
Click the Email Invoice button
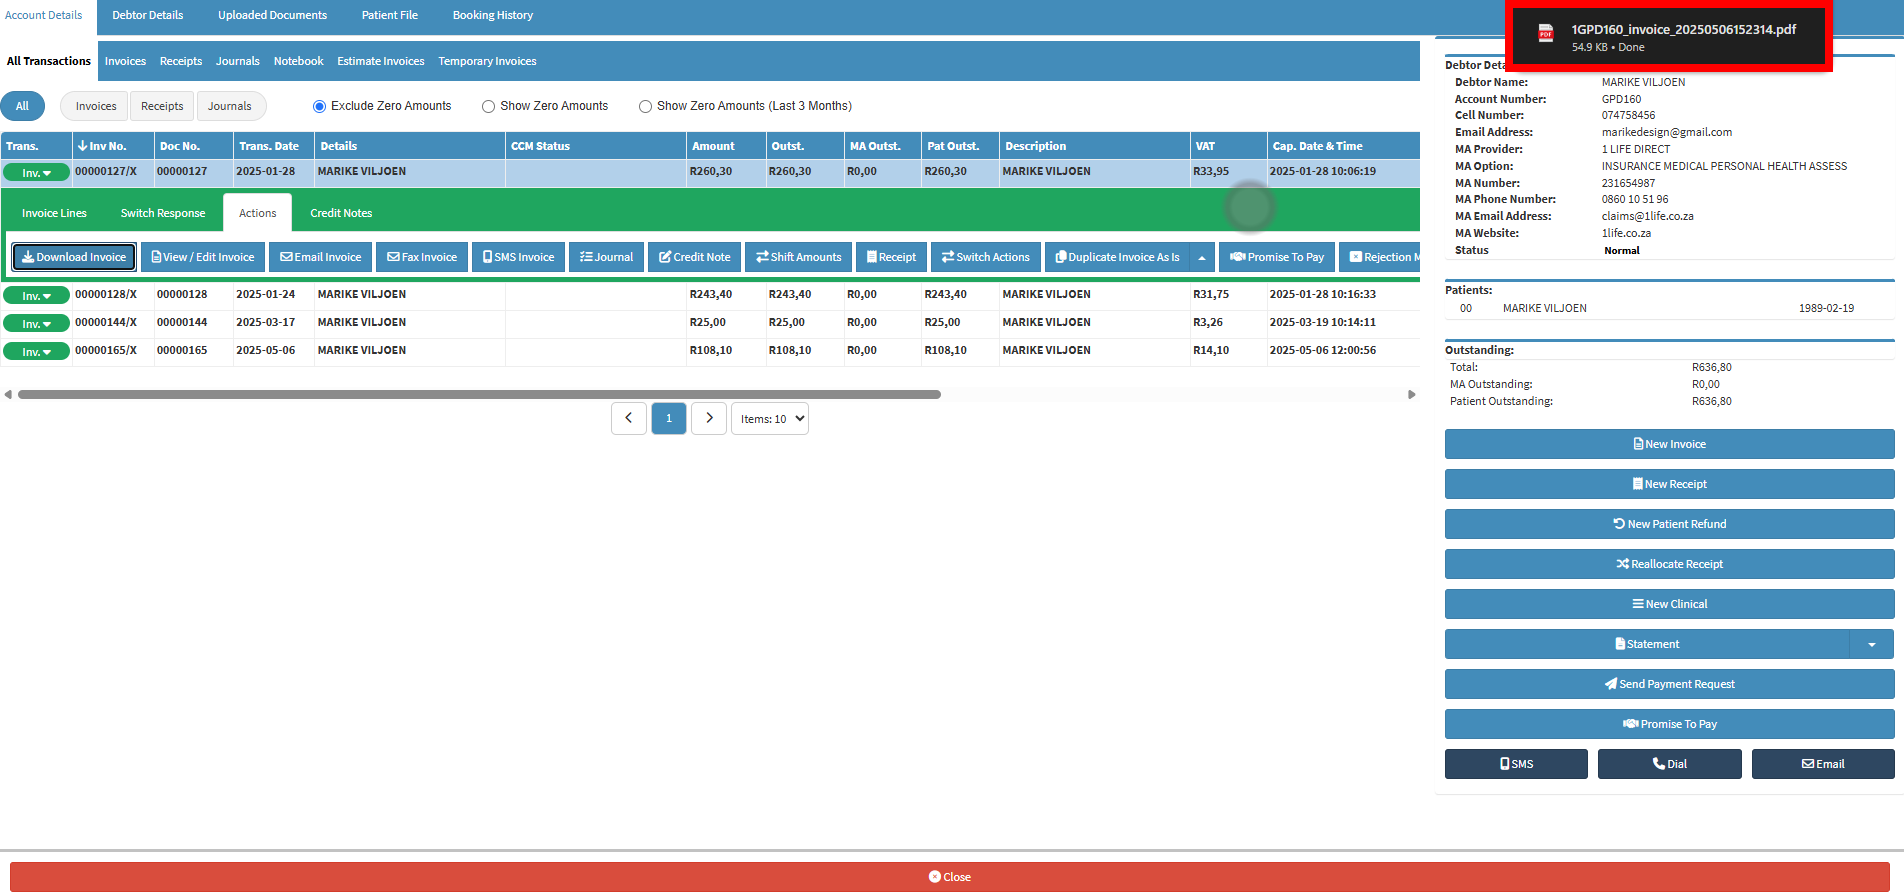tap(321, 257)
